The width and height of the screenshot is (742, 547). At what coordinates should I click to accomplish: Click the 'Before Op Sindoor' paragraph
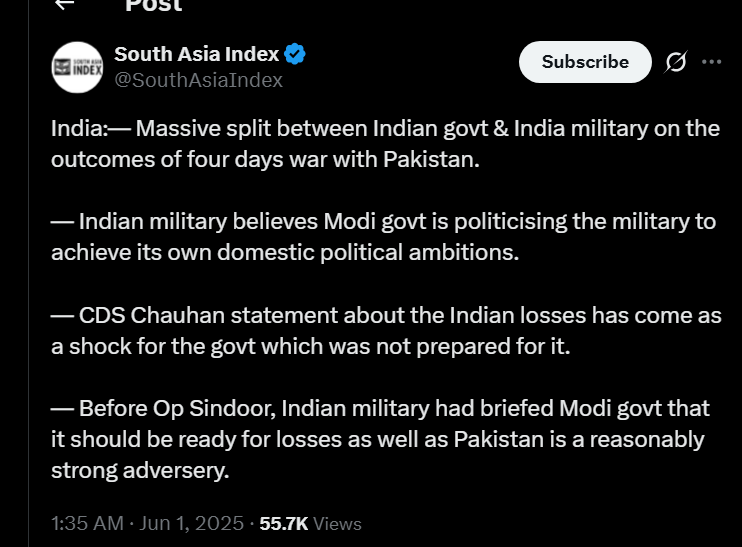click(380, 438)
